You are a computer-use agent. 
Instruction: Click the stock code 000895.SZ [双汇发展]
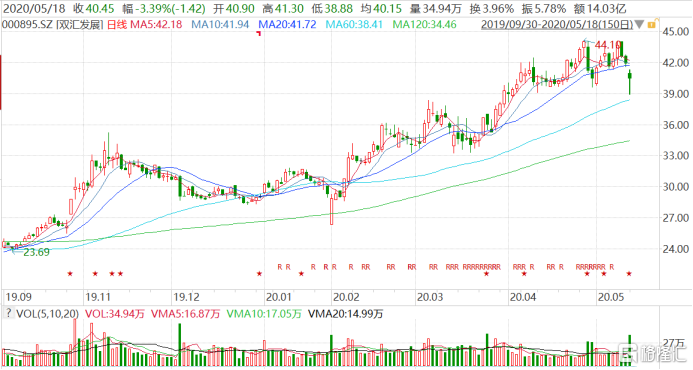coord(53,24)
